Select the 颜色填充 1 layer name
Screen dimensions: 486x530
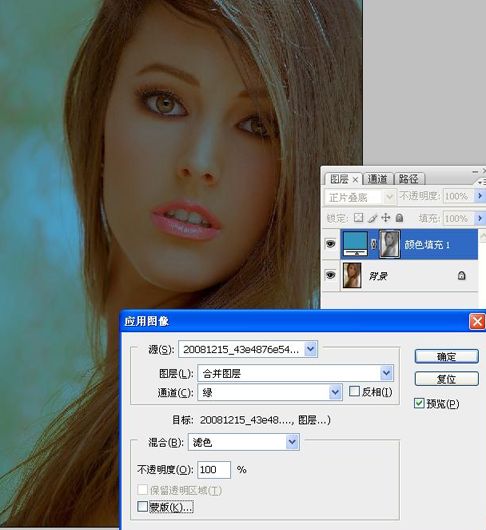[x=427, y=244]
